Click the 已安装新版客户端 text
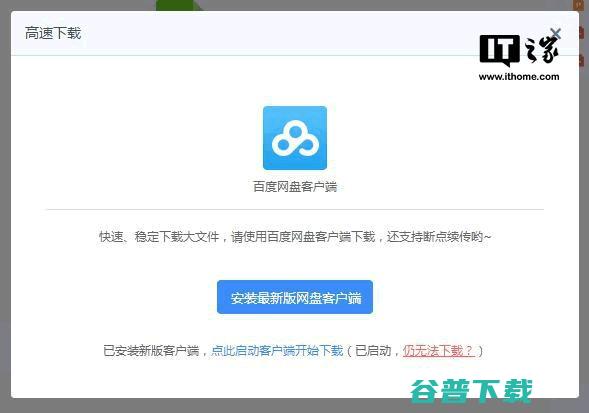This screenshot has width=589, height=413. 151,351
